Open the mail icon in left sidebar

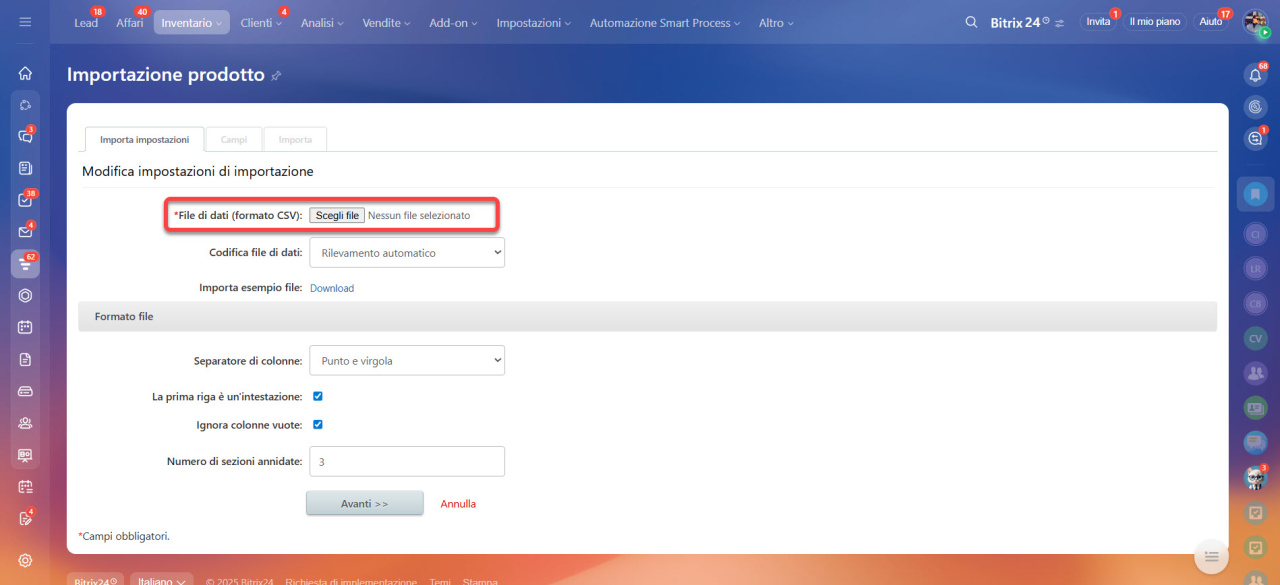[x=25, y=232]
